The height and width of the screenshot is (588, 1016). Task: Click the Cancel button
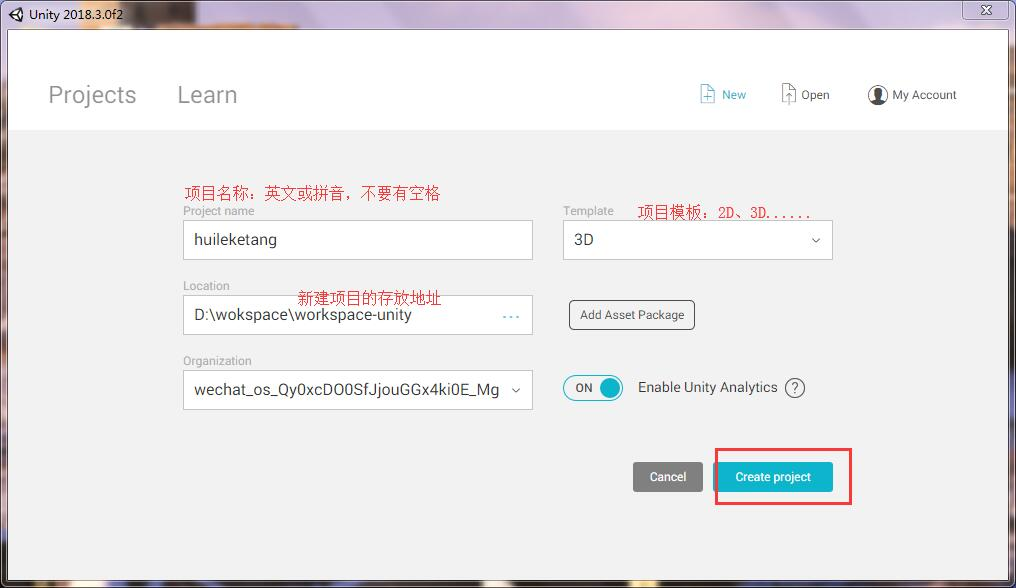click(x=667, y=477)
